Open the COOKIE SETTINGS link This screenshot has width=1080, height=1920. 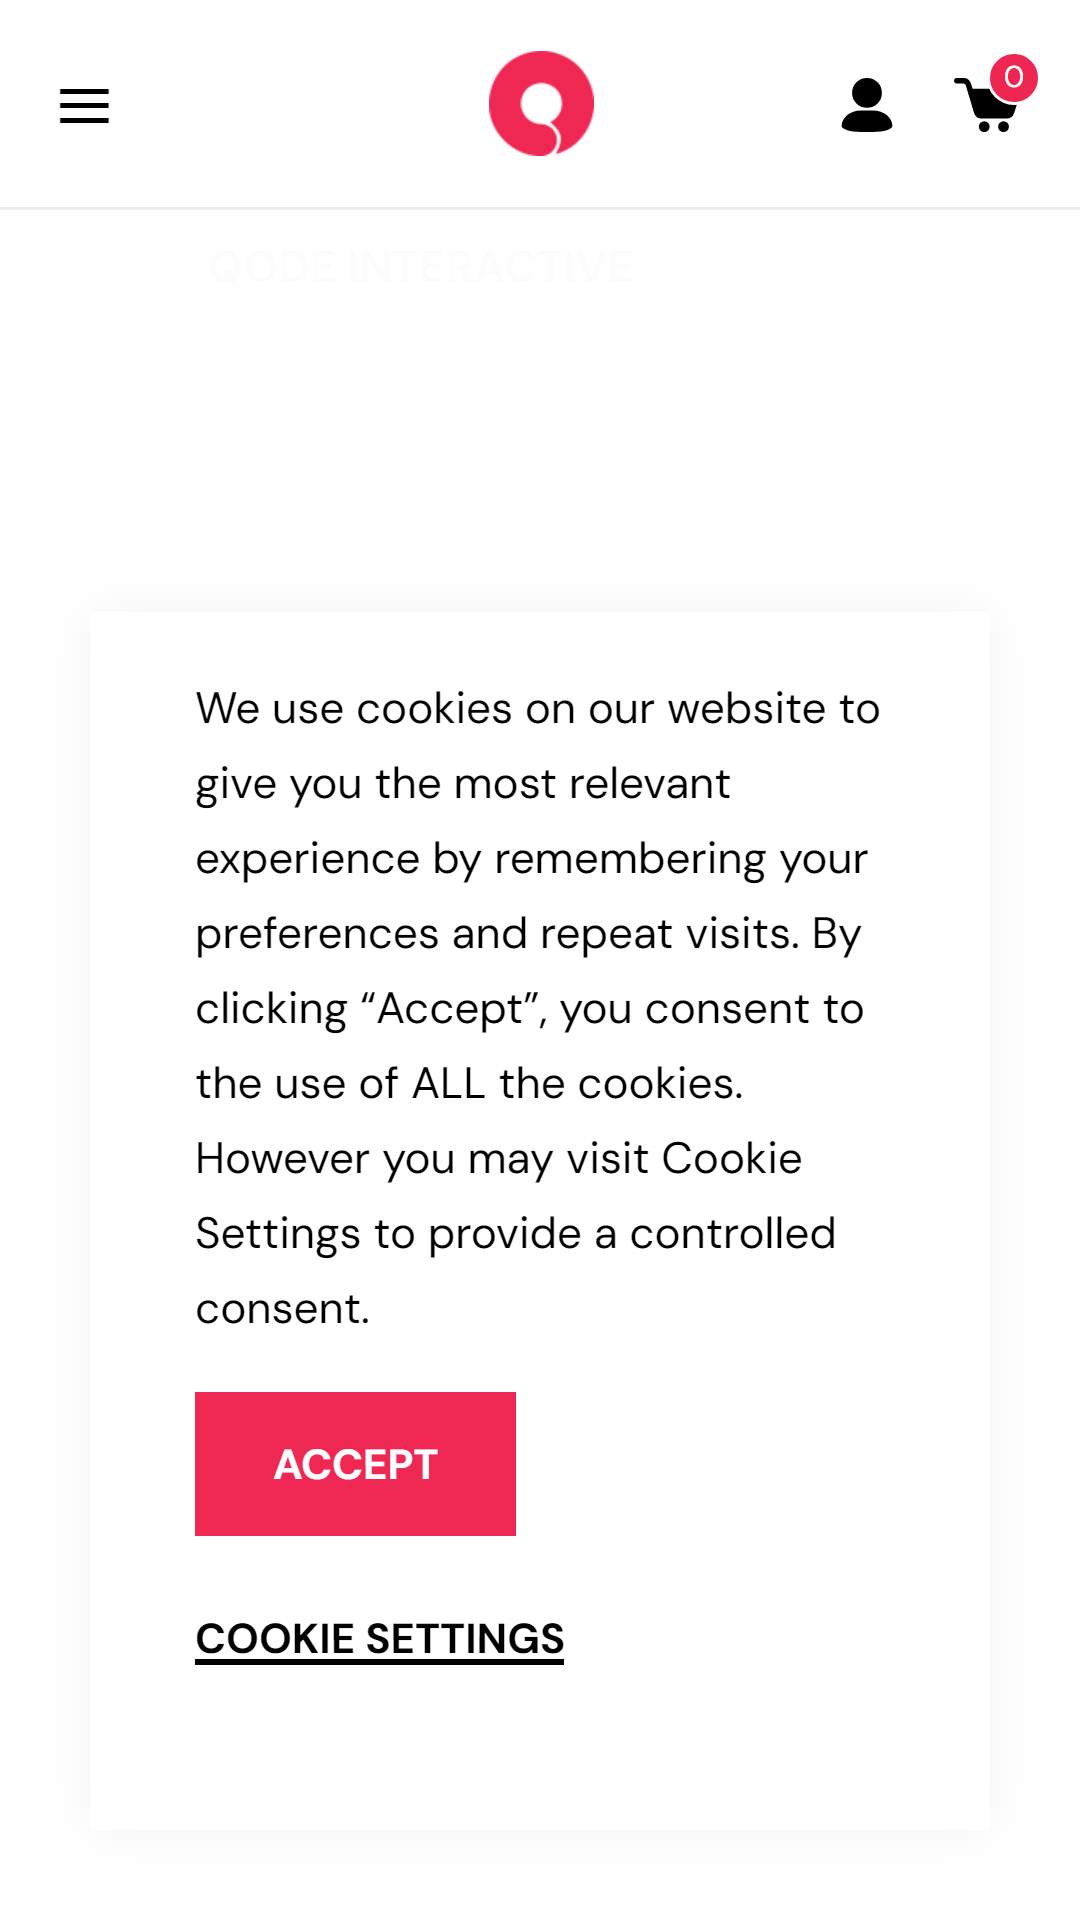pos(380,1640)
